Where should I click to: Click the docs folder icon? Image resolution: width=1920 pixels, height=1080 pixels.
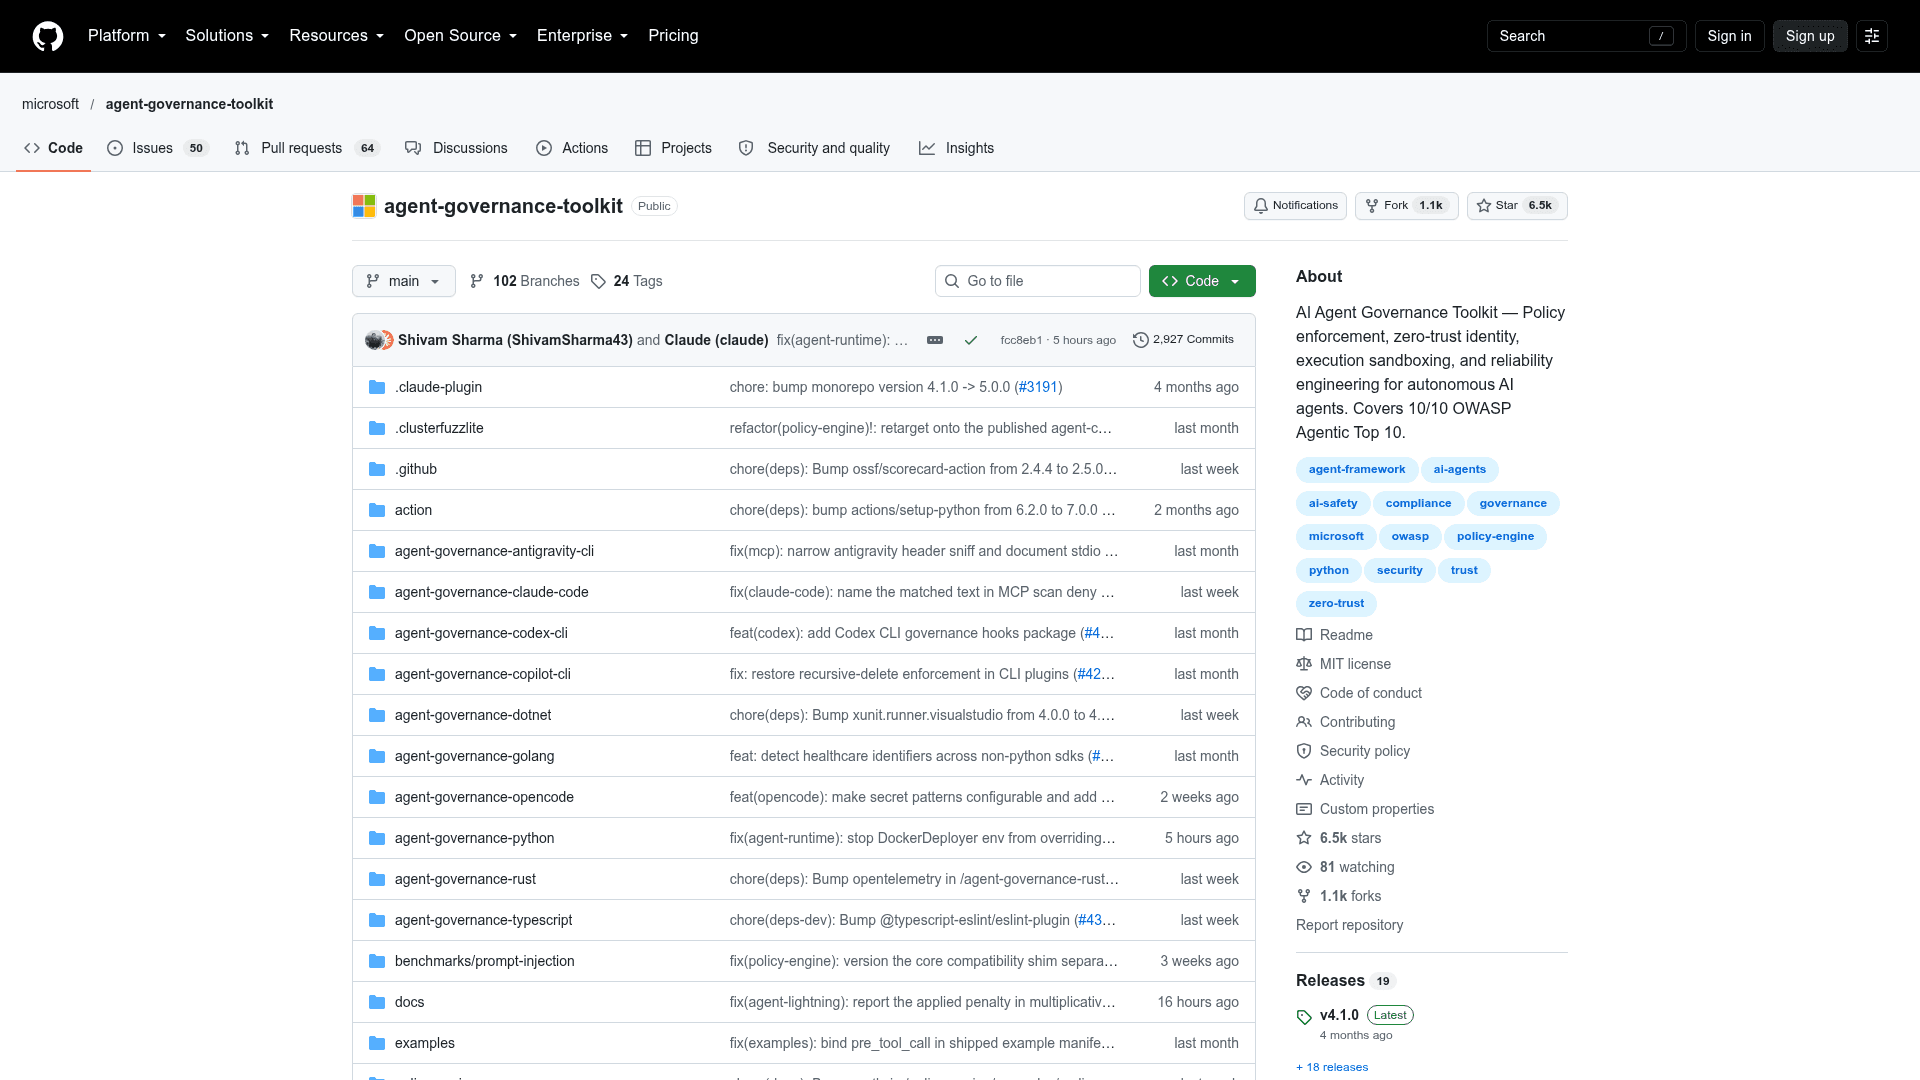coord(377,1002)
